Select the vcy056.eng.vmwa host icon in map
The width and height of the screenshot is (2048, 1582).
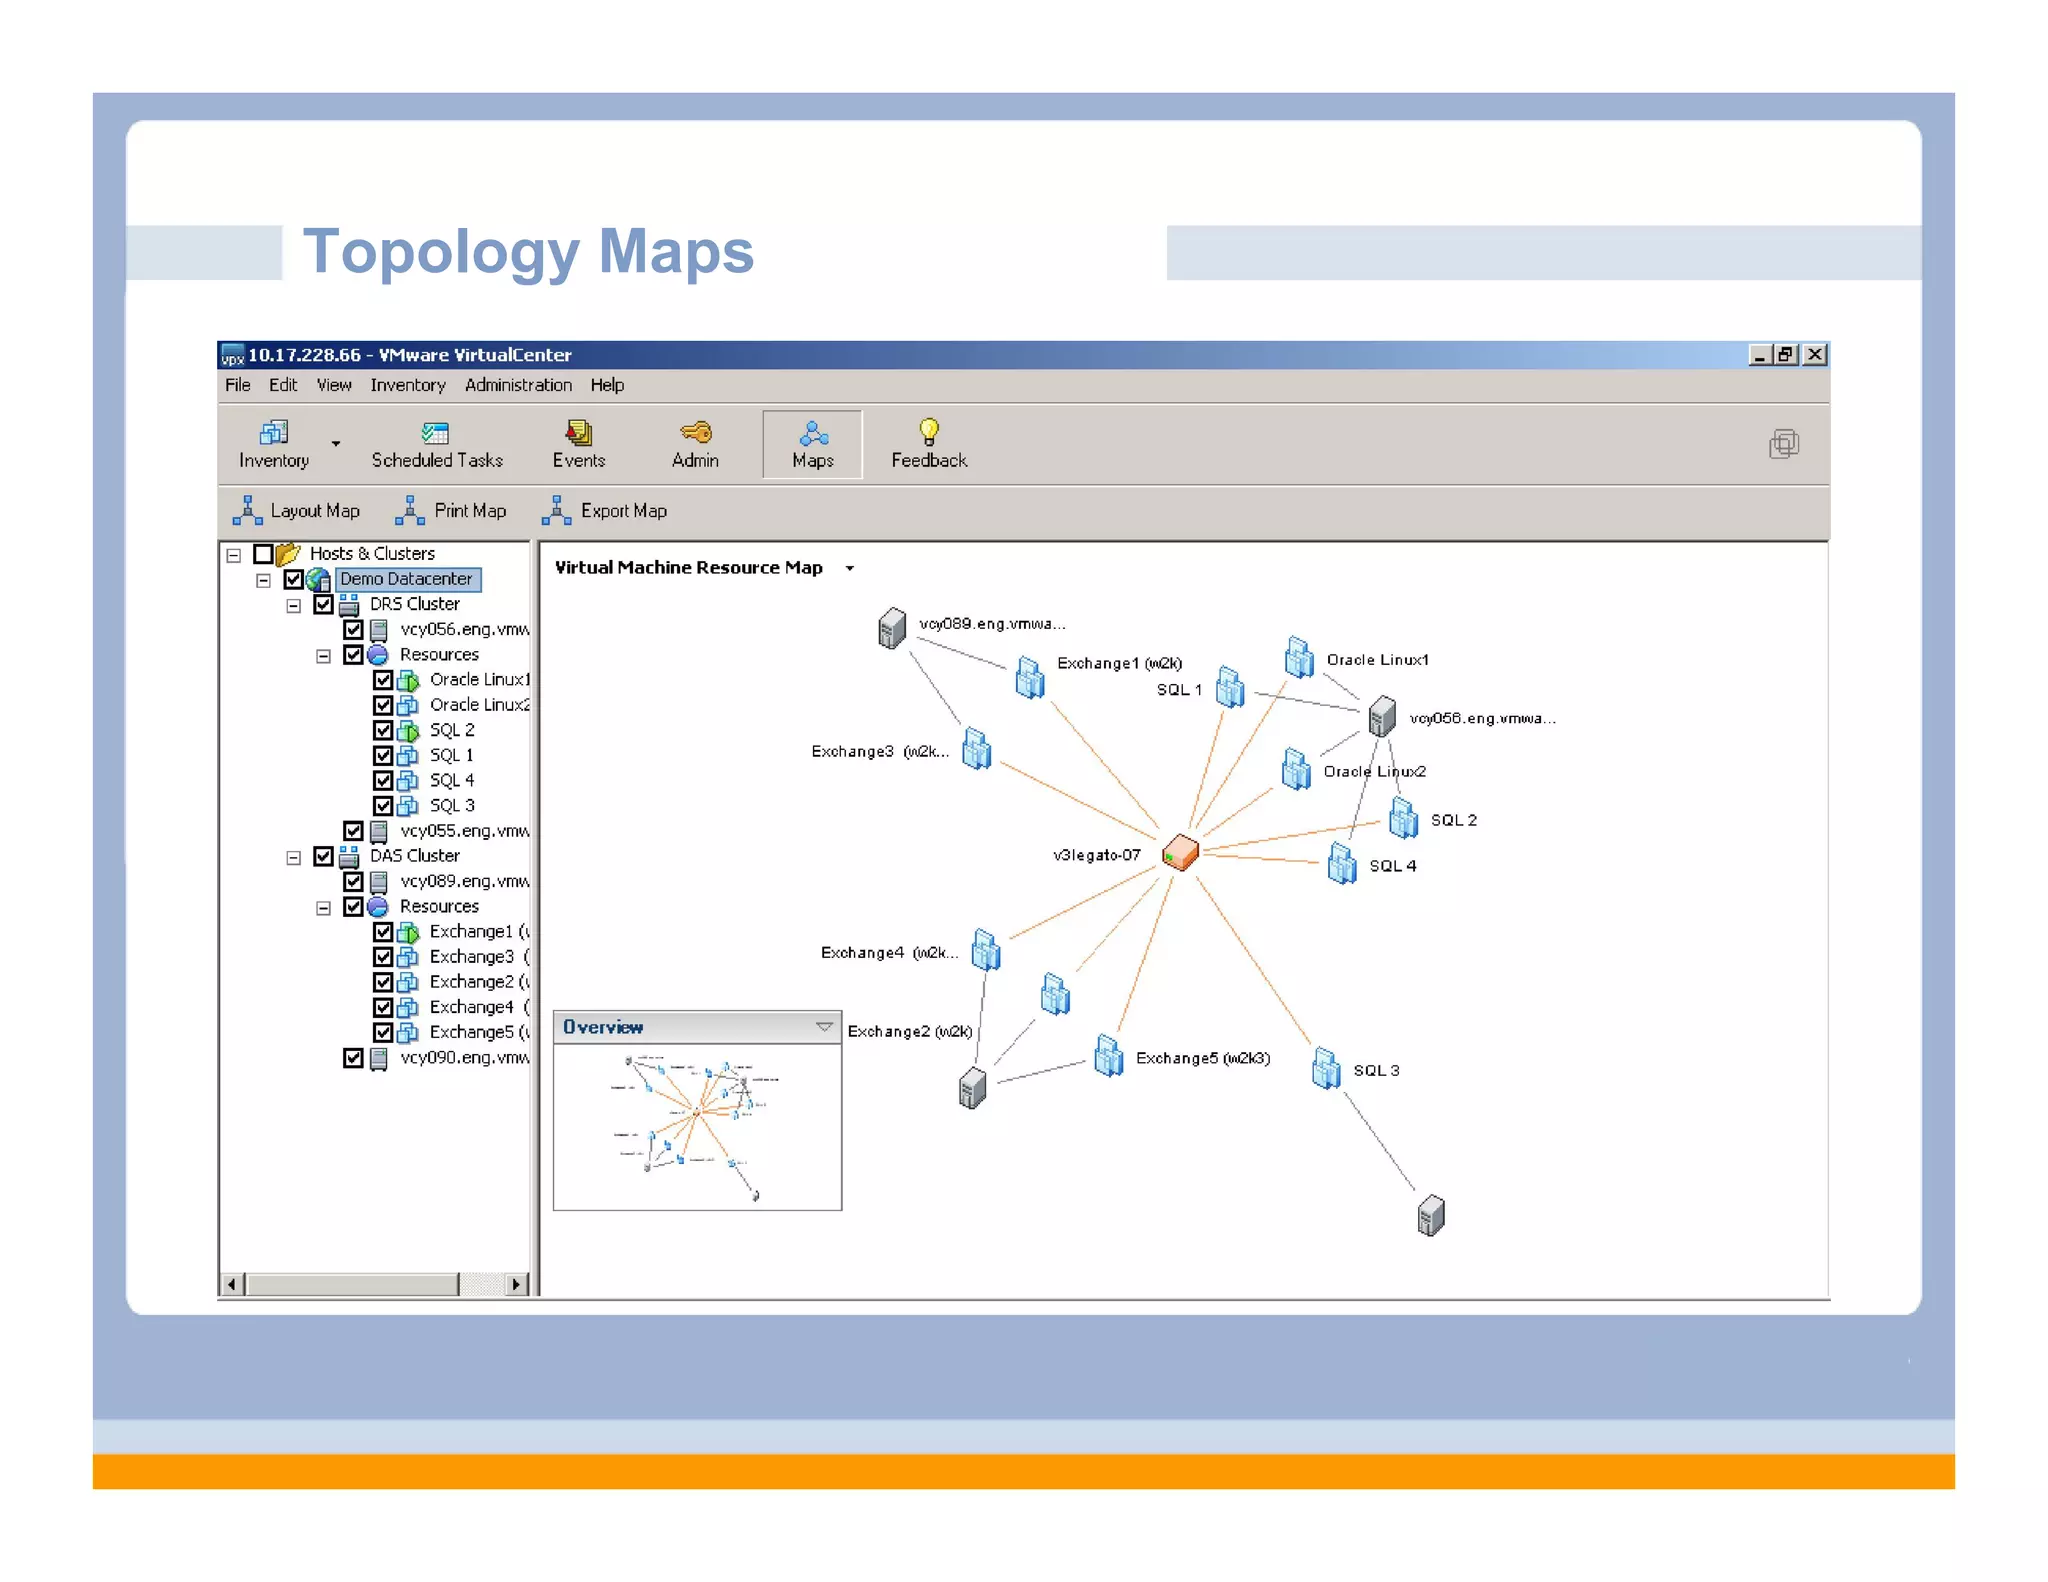point(1381,716)
